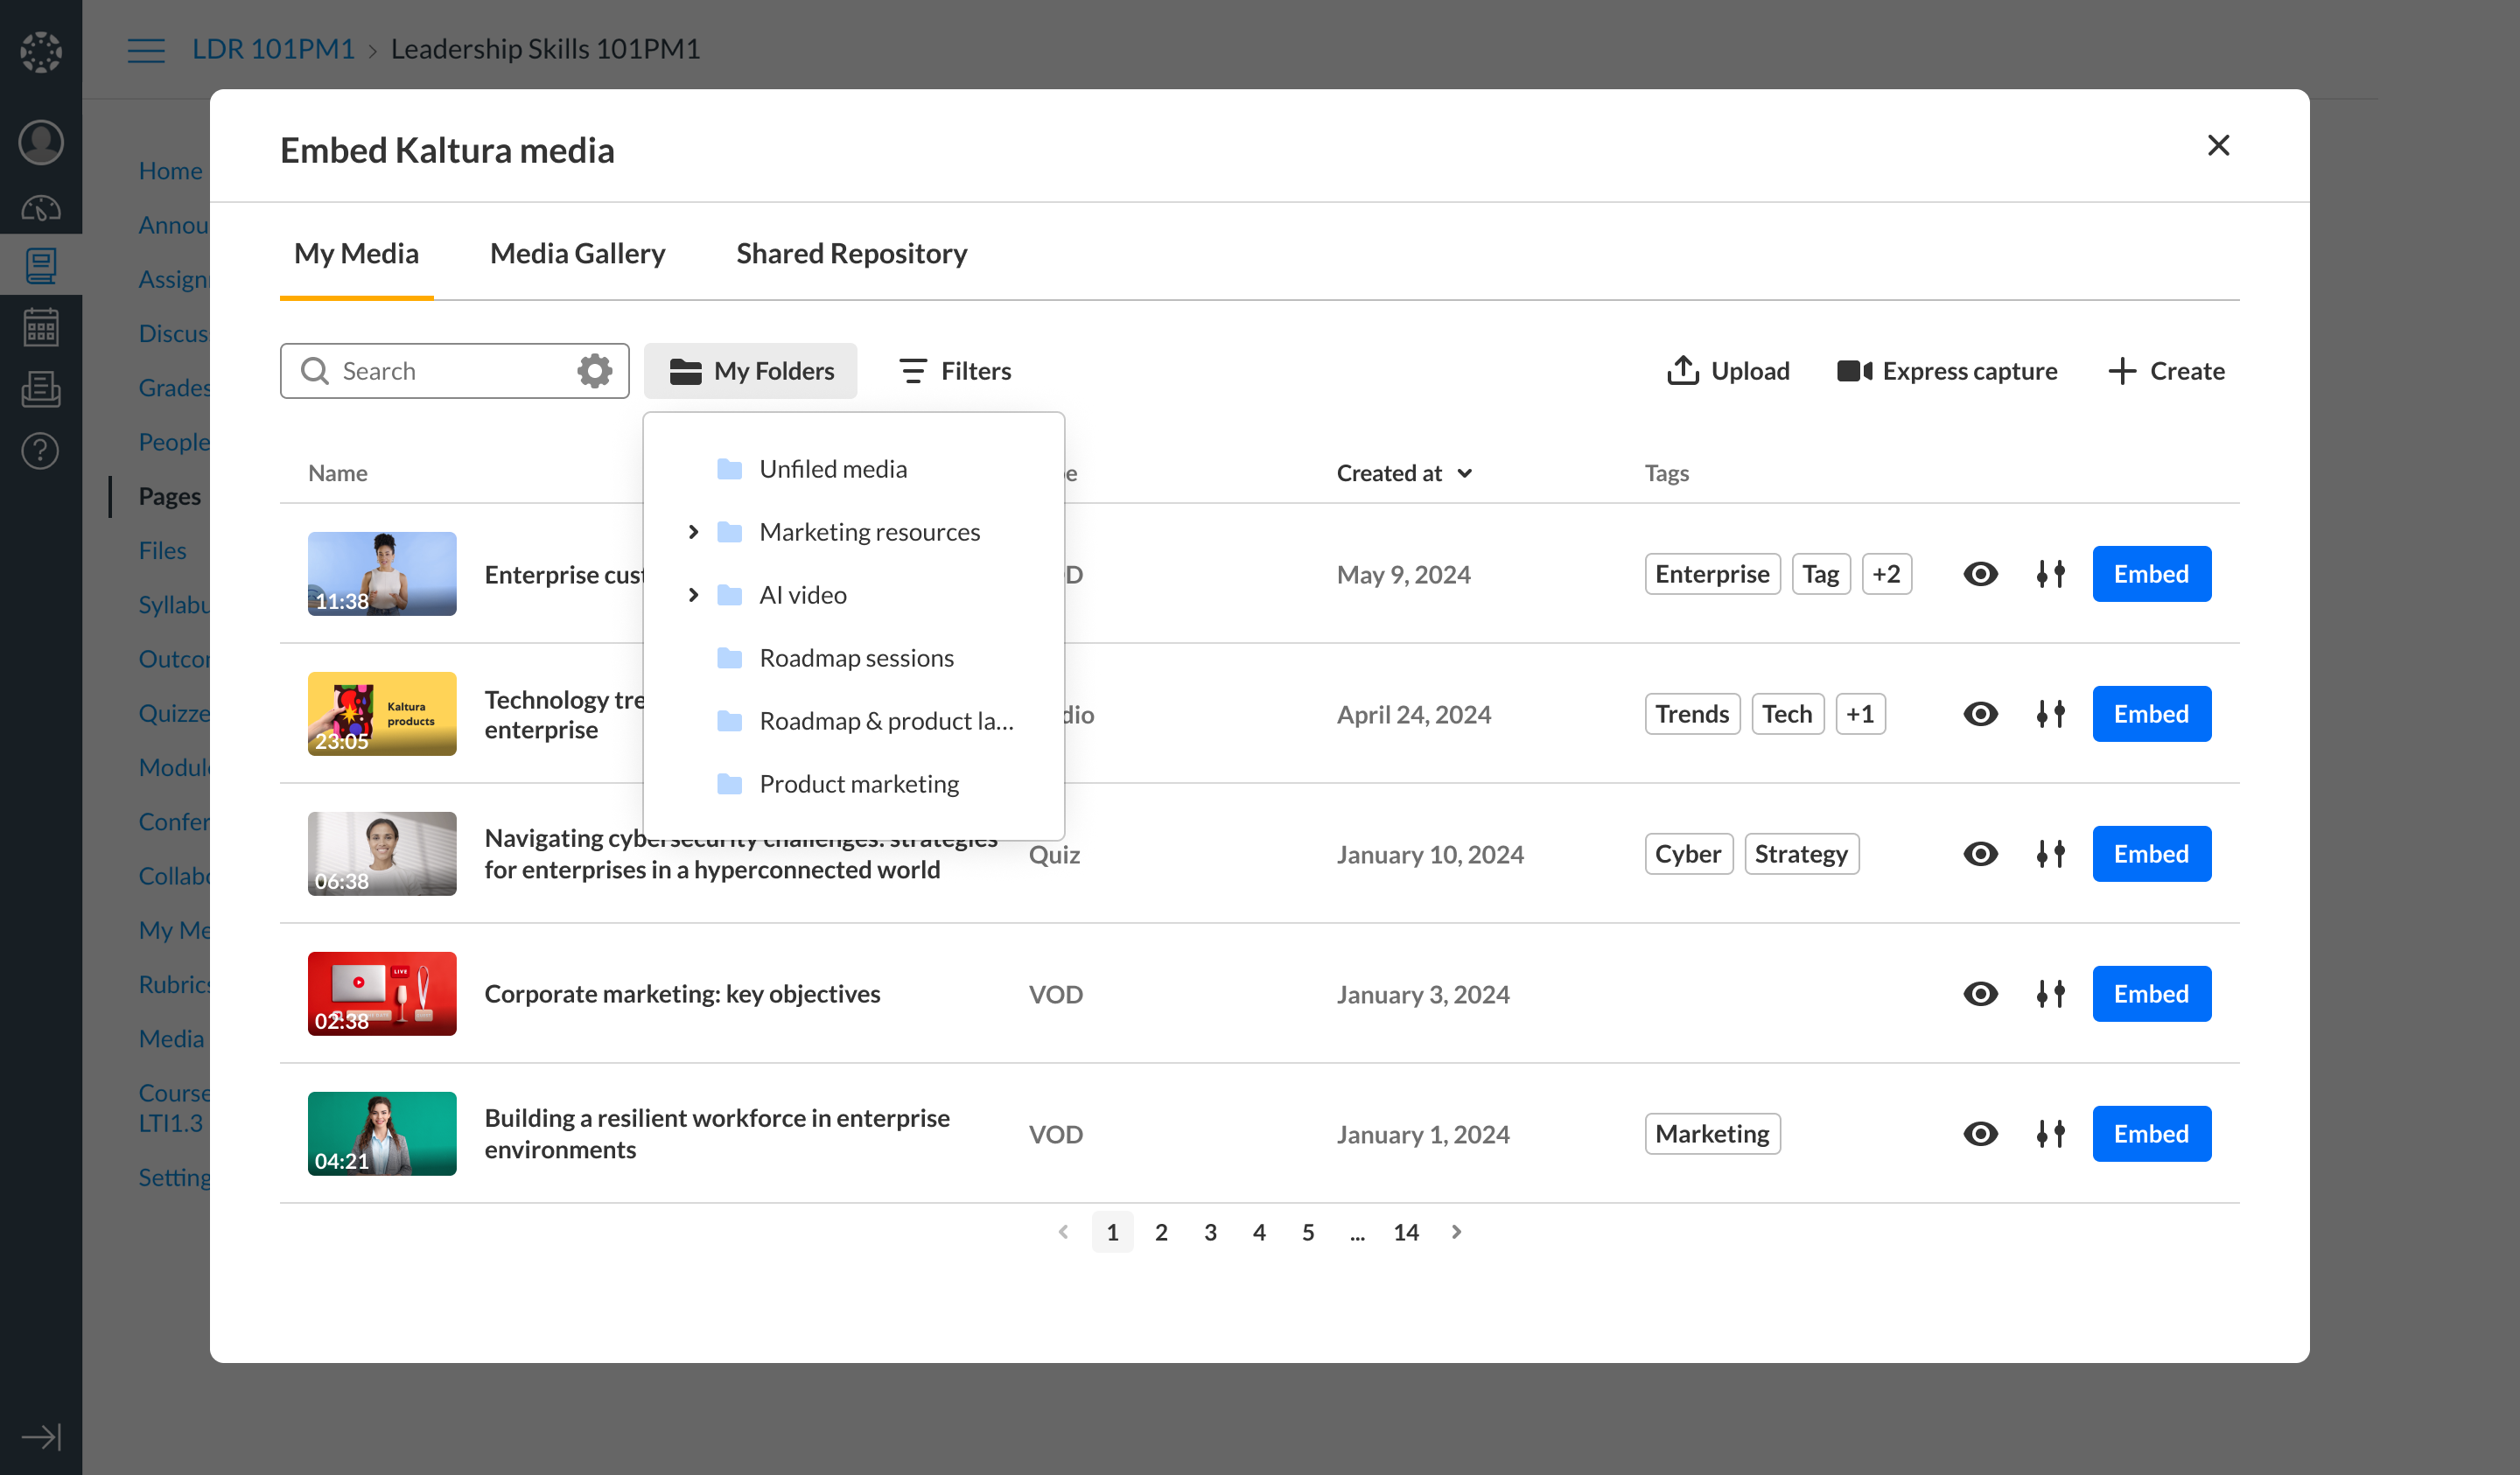The height and width of the screenshot is (1475, 2520).
Task: Open settings sliders for Corporate marketing video
Action: tap(2050, 994)
